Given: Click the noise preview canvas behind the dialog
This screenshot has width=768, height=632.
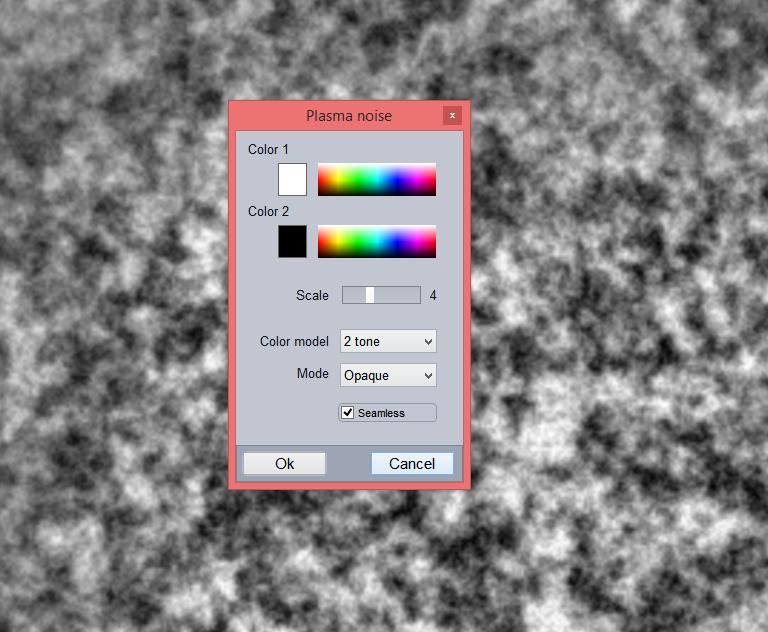Looking at the screenshot, I should pyautogui.click(x=600, y=300).
